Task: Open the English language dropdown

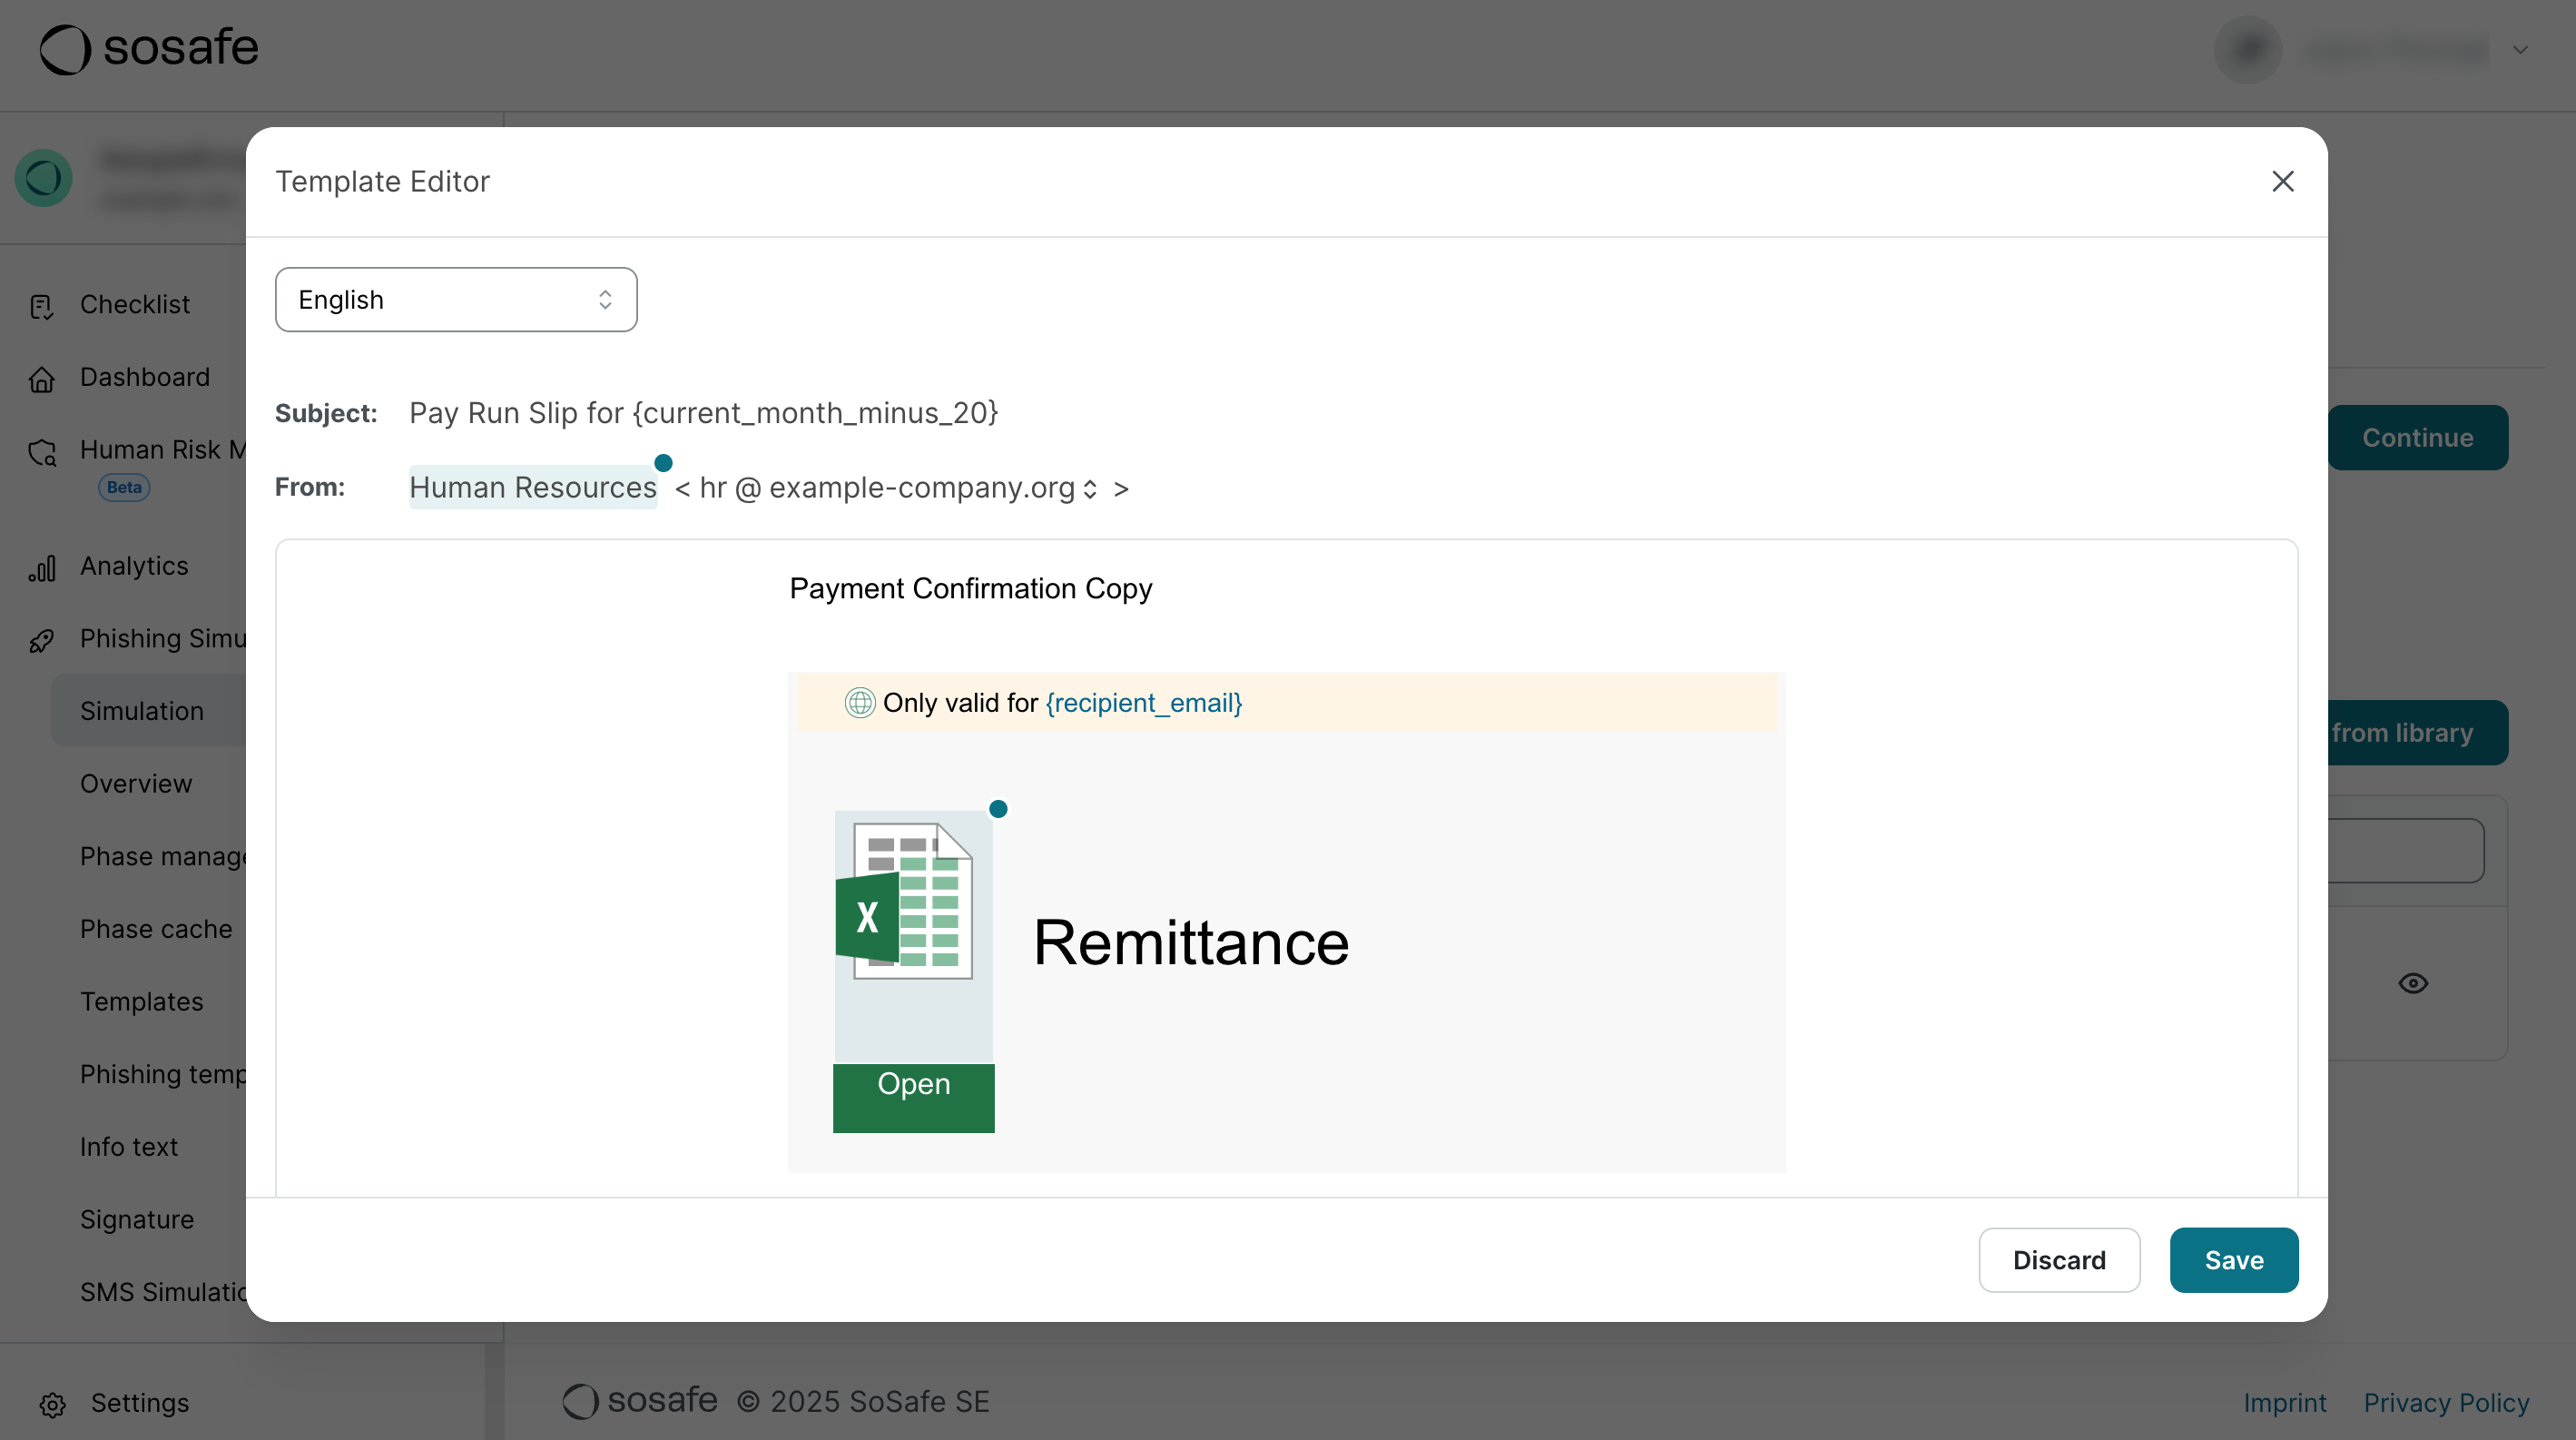Action: tap(455, 299)
